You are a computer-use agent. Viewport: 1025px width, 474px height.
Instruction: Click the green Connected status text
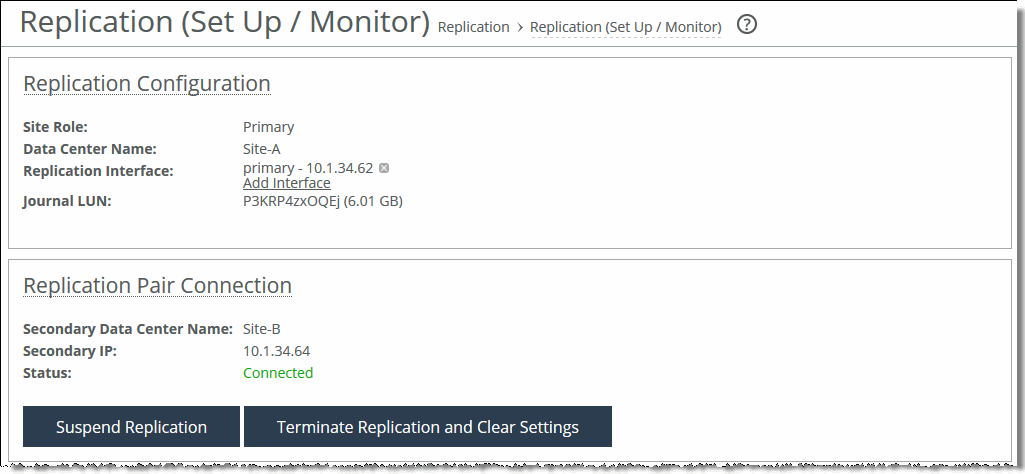[x=278, y=373]
